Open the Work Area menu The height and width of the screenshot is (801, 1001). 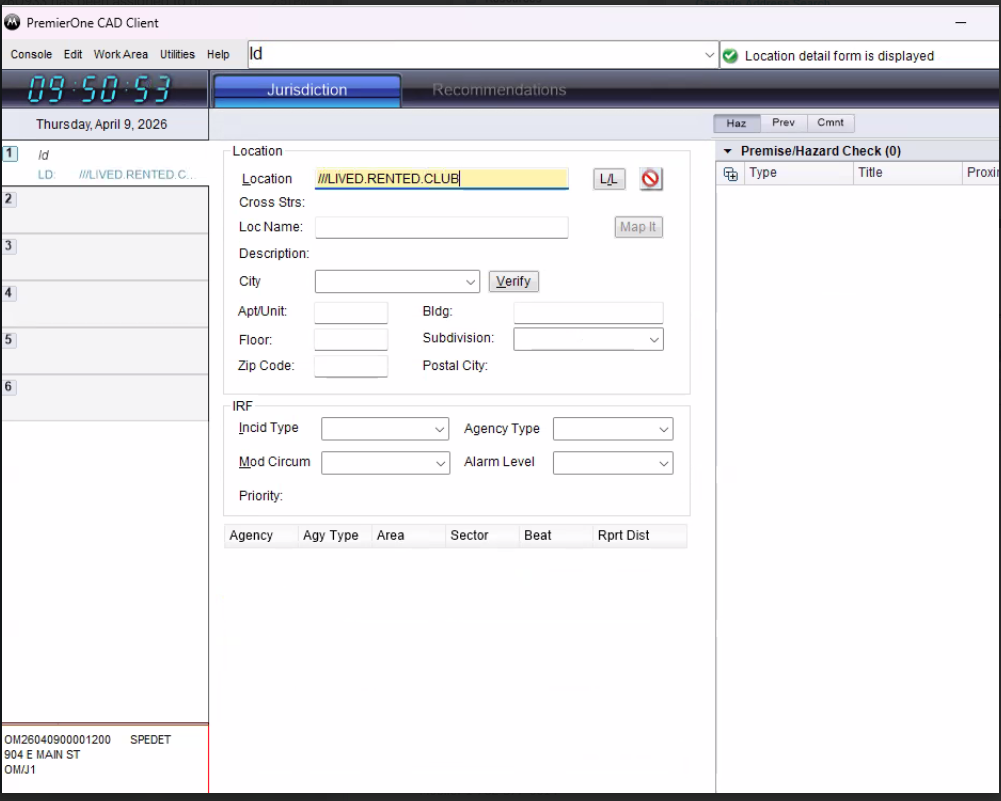point(121,55)
